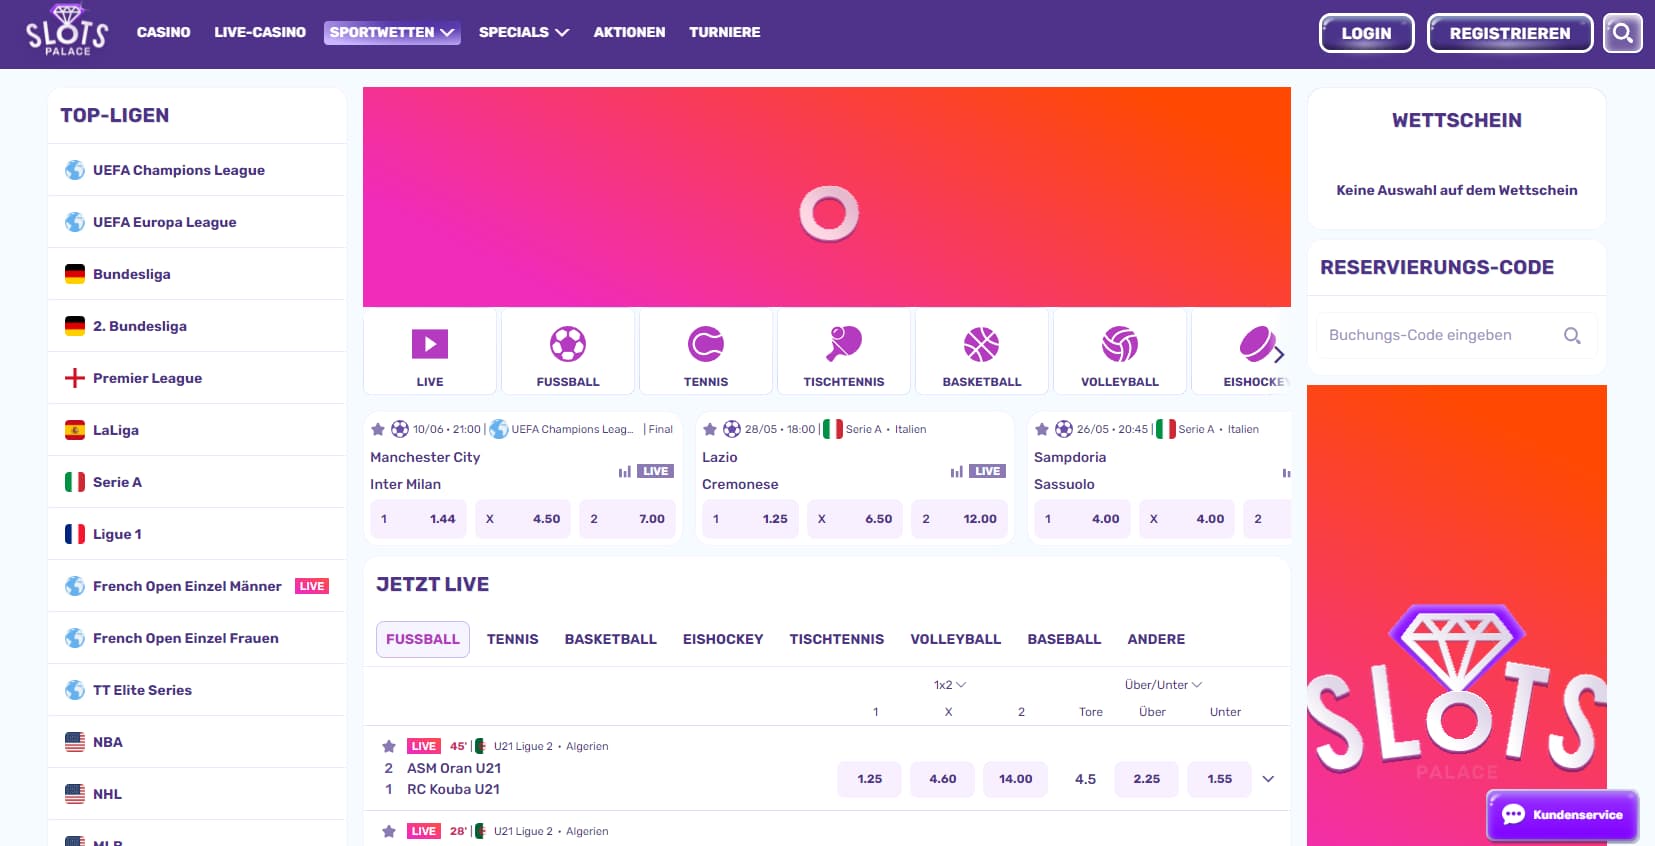Open the Sportwetten dropdown menu
This screenshot has width=1655, height=846.
(392, 32)
